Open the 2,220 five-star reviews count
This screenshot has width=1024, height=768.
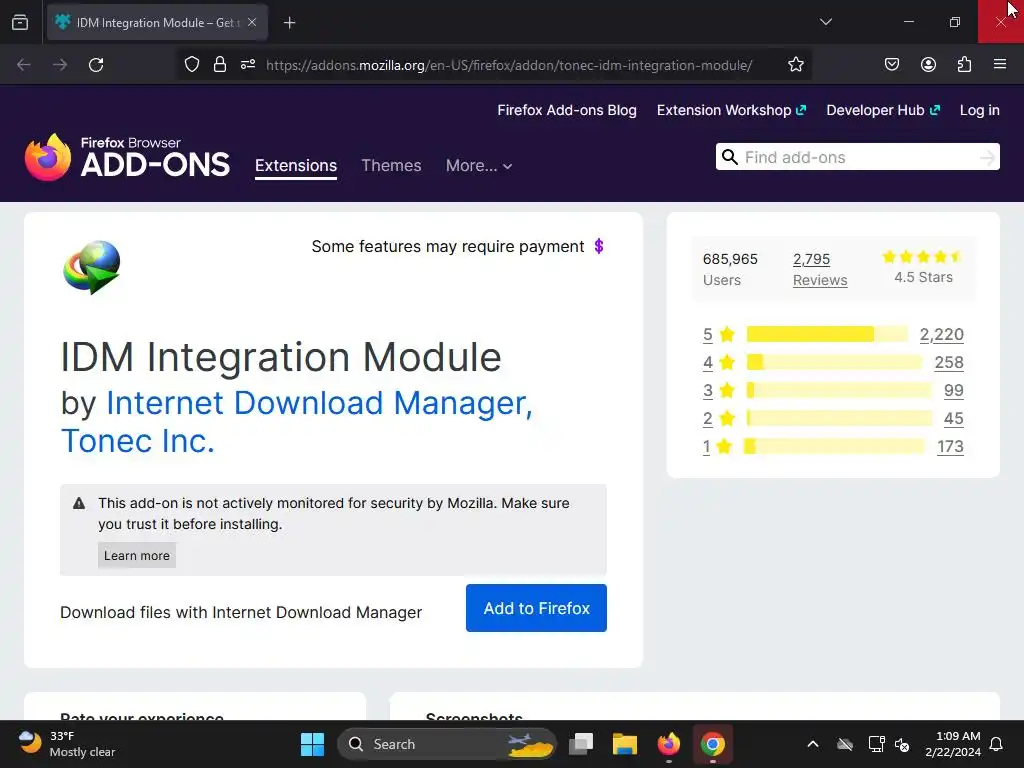coord(941,334)
